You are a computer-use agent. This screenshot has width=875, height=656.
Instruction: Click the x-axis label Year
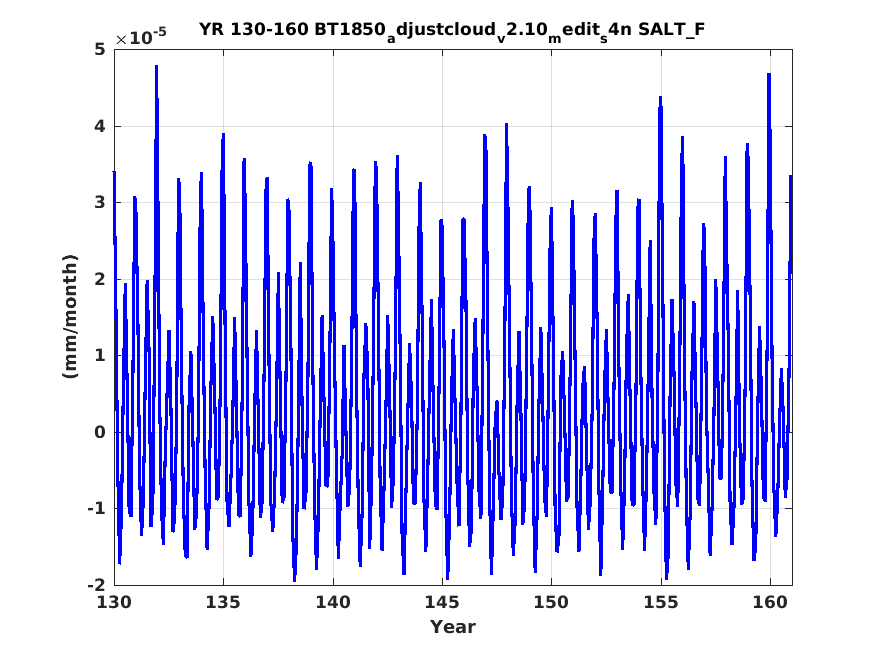point(453,627)
